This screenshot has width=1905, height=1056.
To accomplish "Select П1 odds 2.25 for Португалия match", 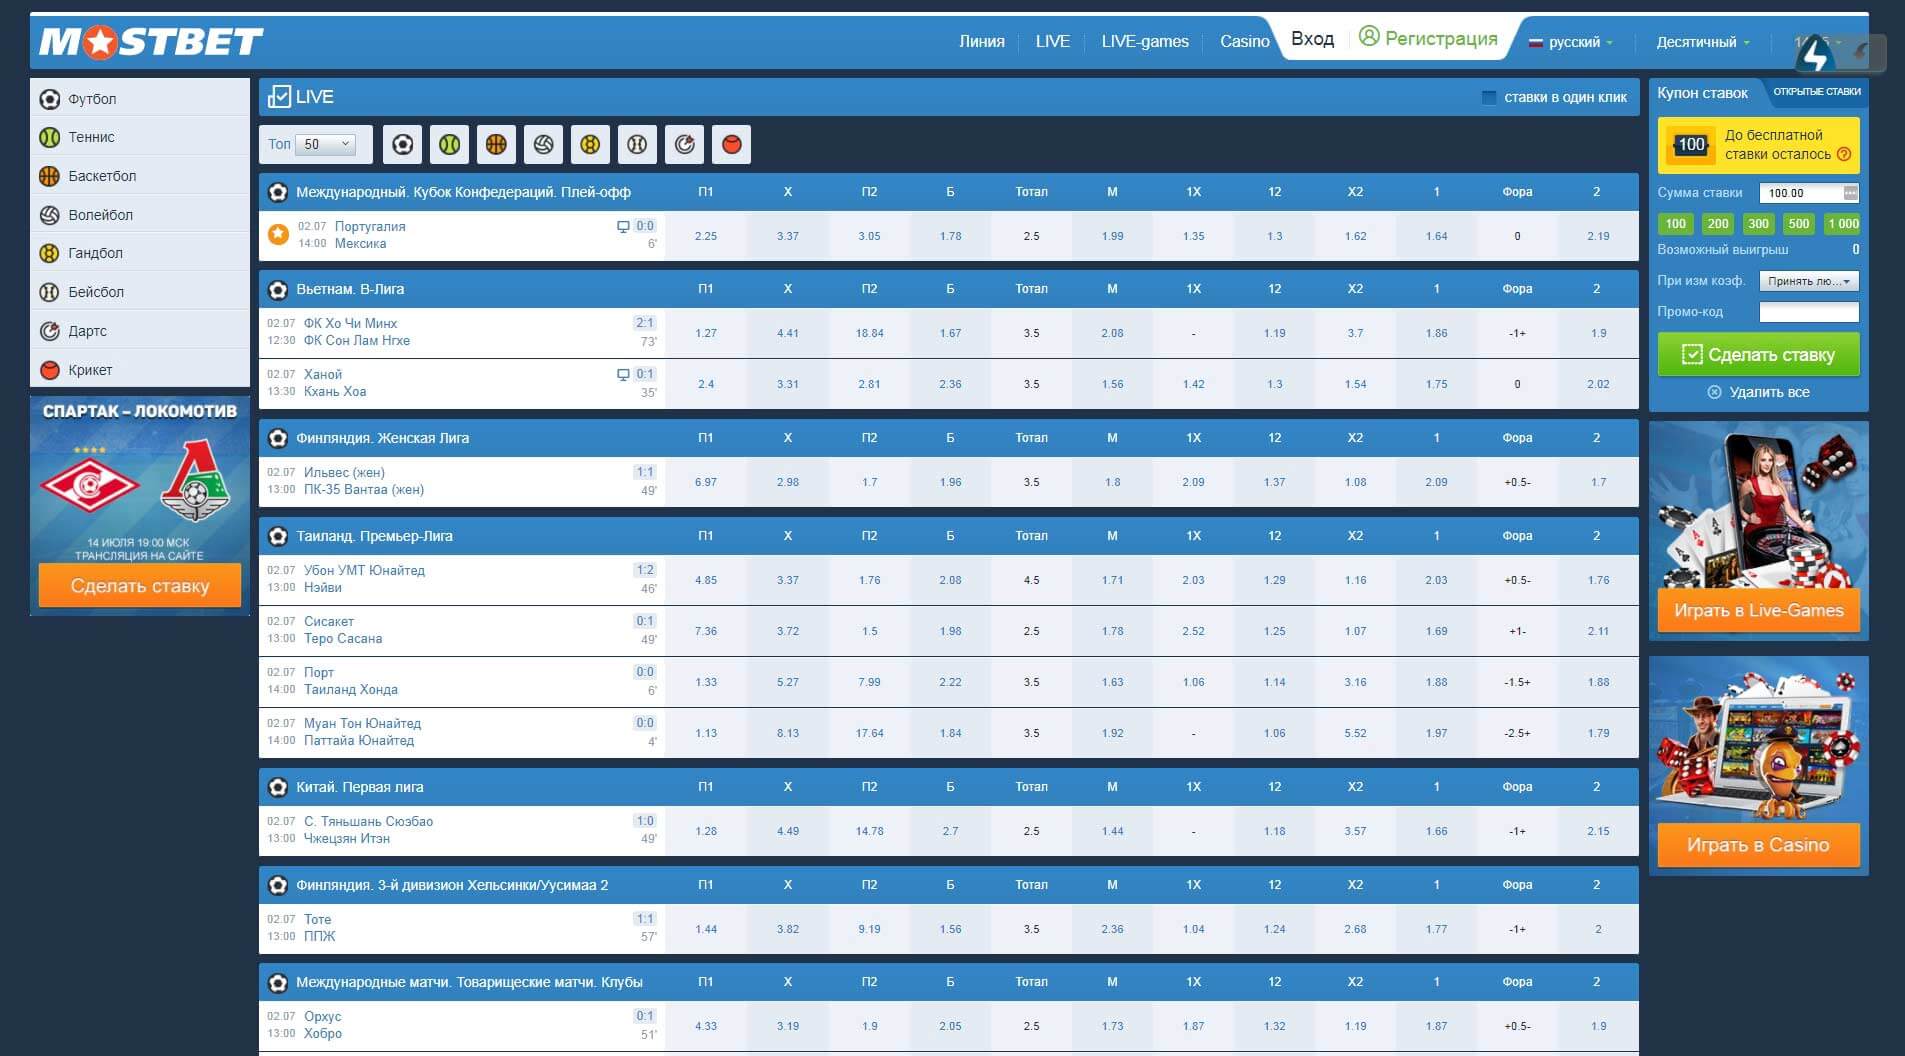I will [706, 236].
